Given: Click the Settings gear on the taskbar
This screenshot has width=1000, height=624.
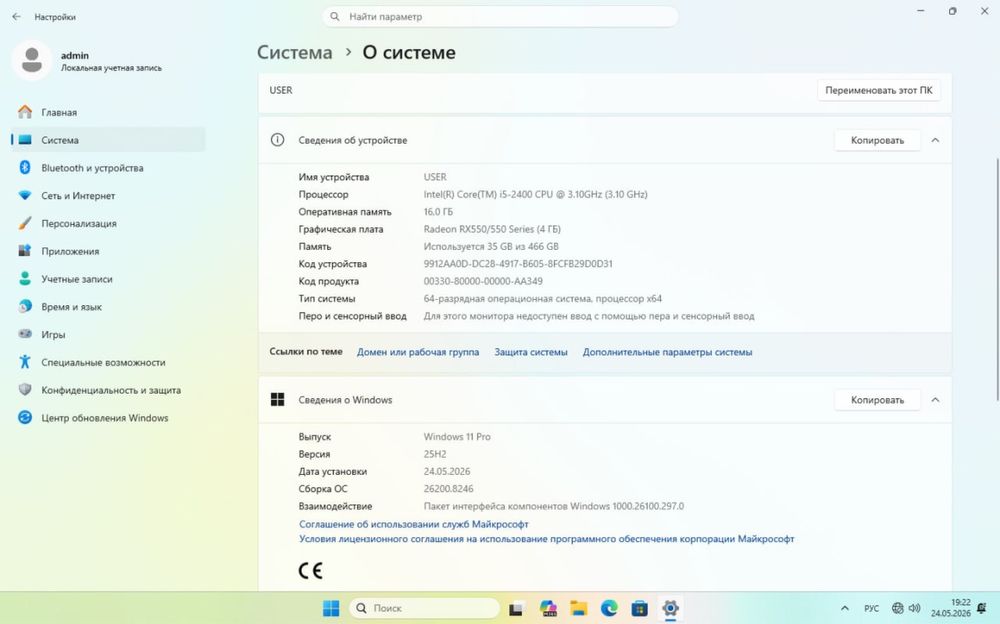Looking at the screenshot, I should pyautogui.click(x=670, y=608).
